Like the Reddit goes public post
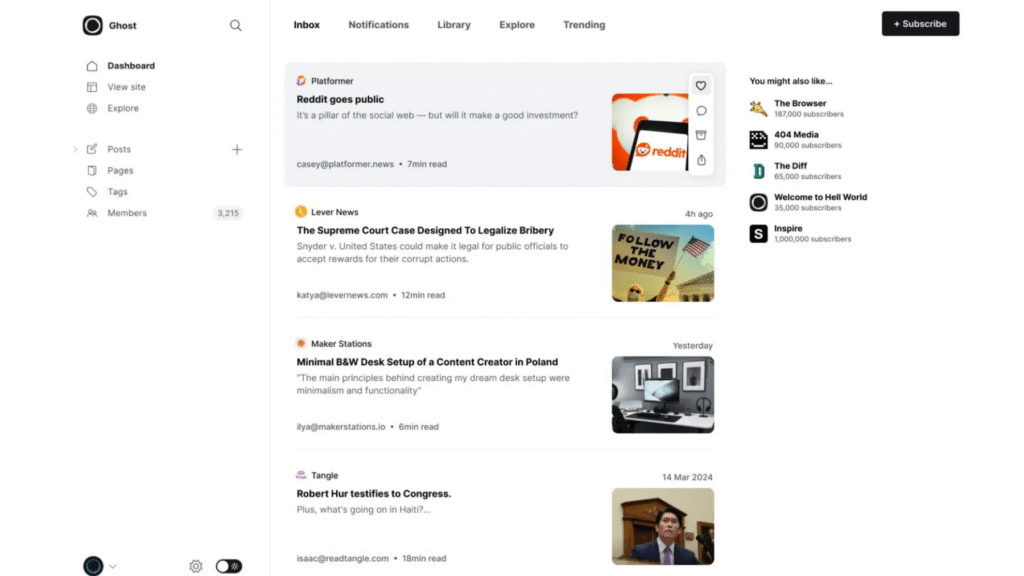This screenshot has width=1024, height=576. click(701, 86)
